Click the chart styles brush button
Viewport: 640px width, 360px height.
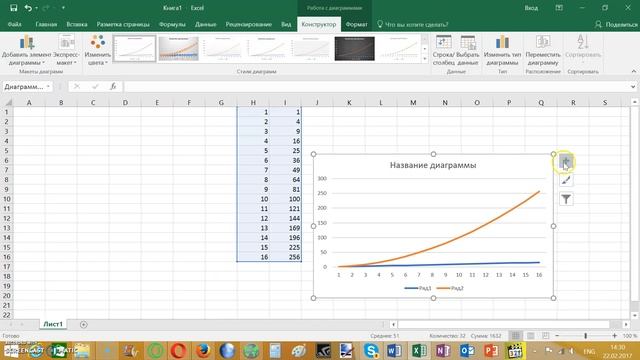566,180
